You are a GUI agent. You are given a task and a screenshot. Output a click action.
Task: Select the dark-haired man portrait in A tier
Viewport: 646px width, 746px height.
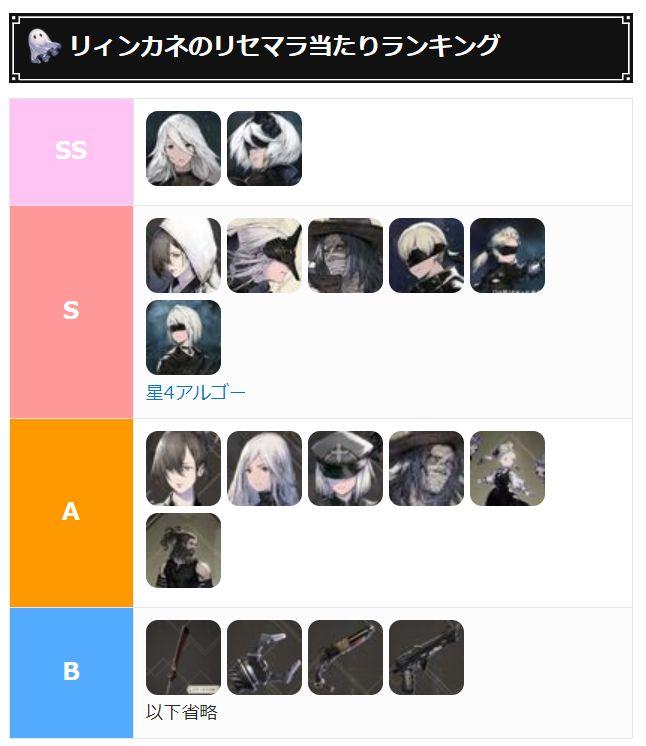(183, 469)
